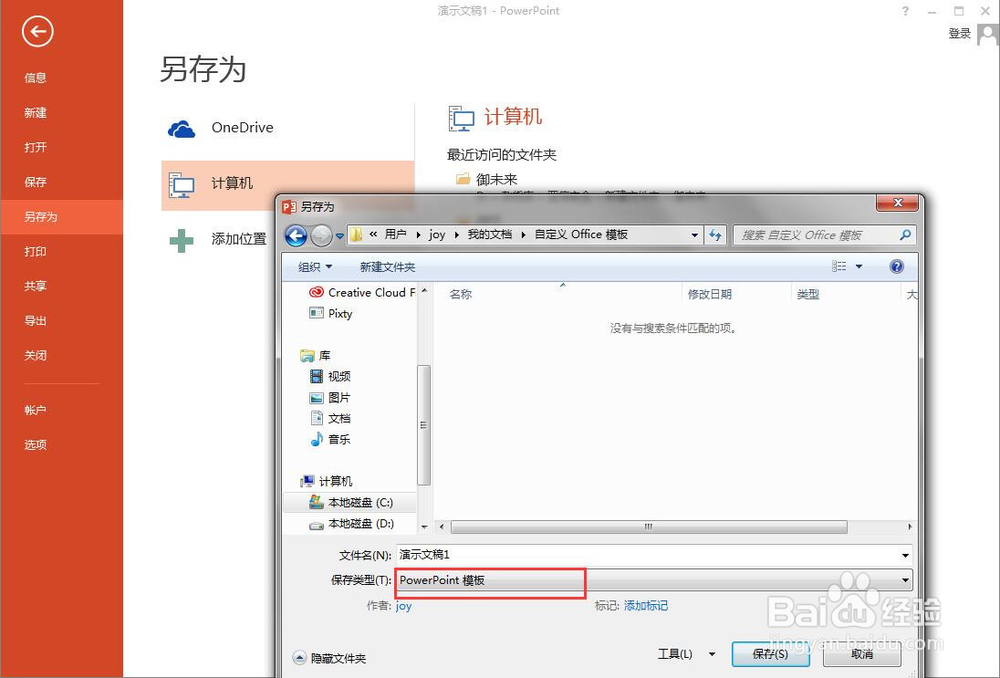1000x678 pixels.
Task: Click the 取消 button
Action: [x=862, y=654]
